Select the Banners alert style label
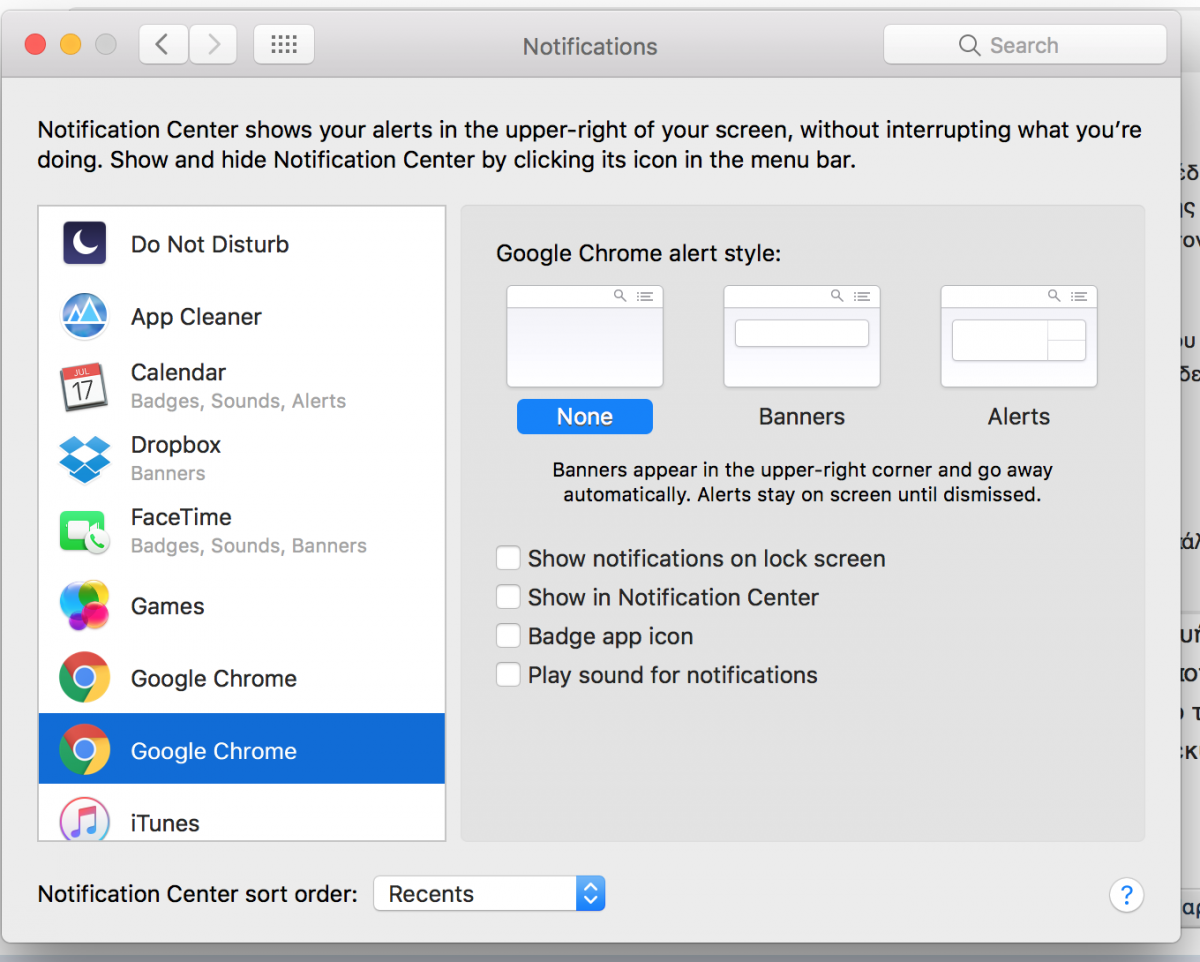The image size is (1200, 962). pos(802,417)
